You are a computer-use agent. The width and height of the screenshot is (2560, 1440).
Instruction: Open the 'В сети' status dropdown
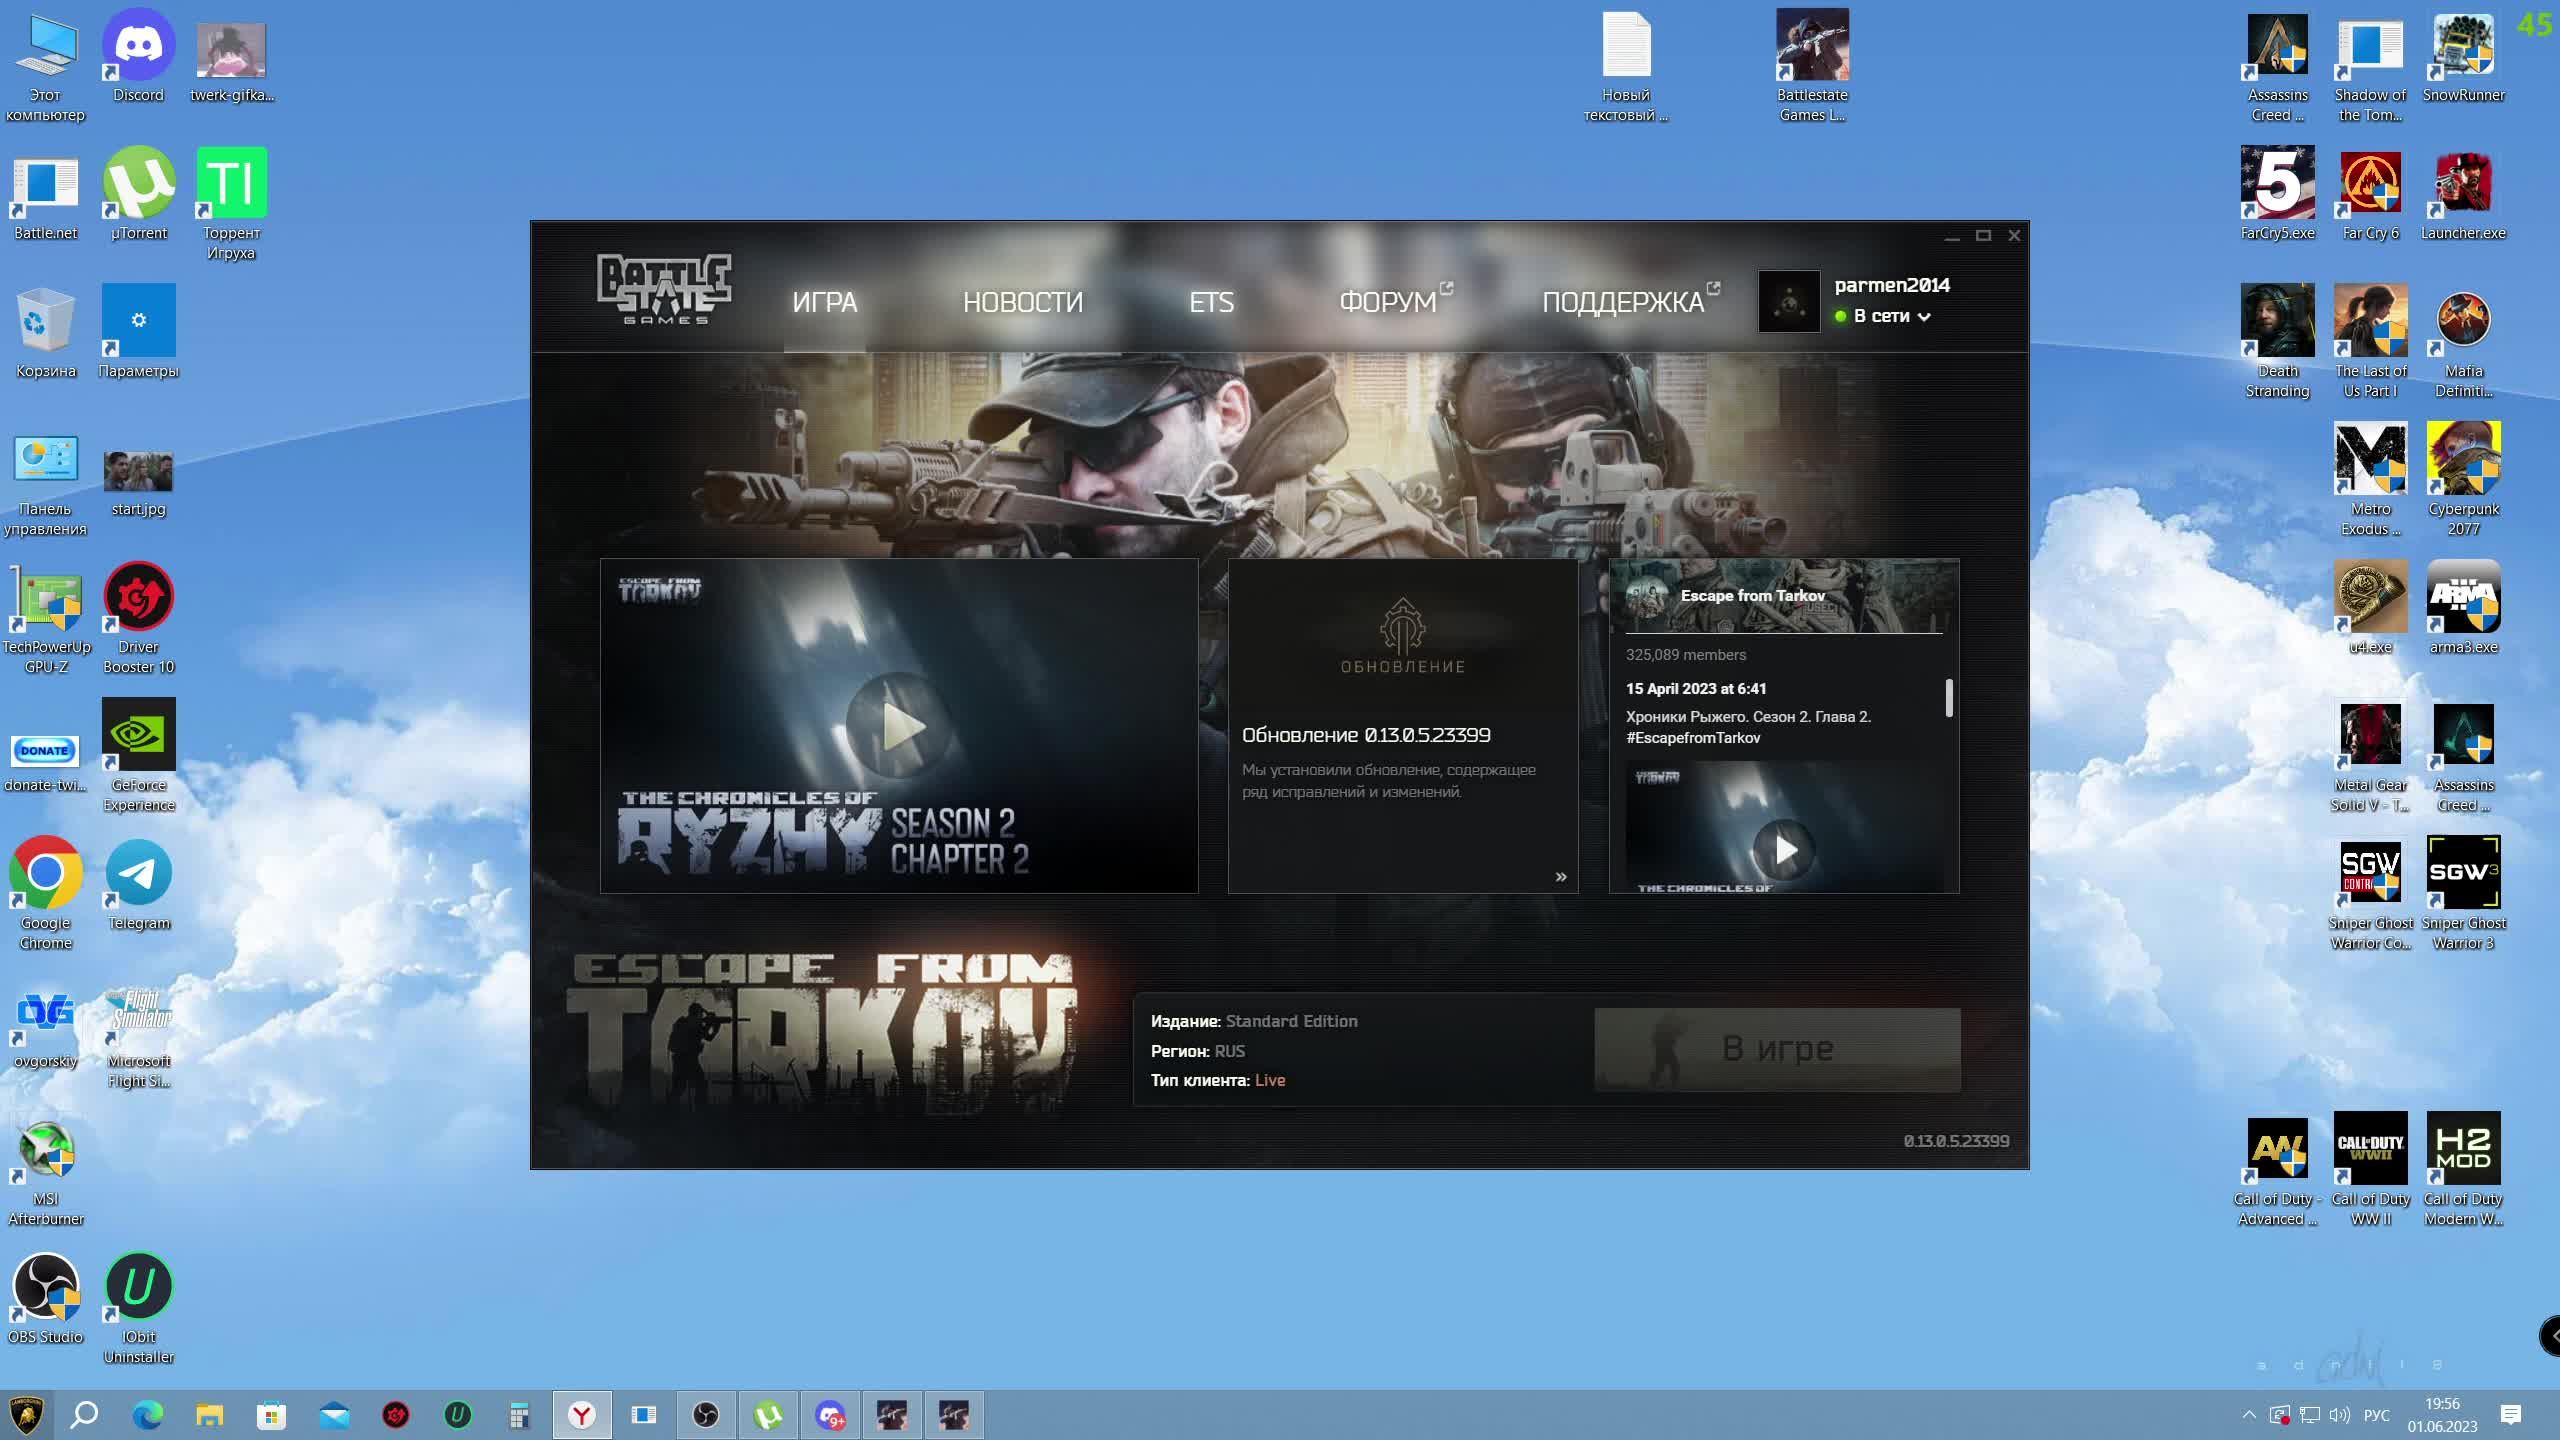point(1890,316)
